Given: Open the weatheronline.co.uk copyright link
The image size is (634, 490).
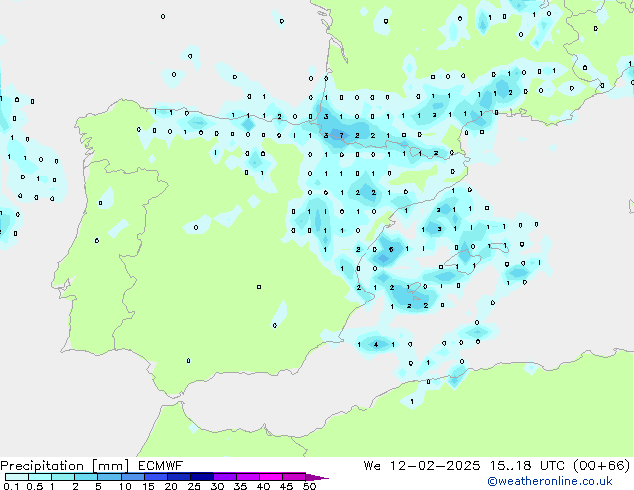Looking at the screenshot, I should point(550,481).
